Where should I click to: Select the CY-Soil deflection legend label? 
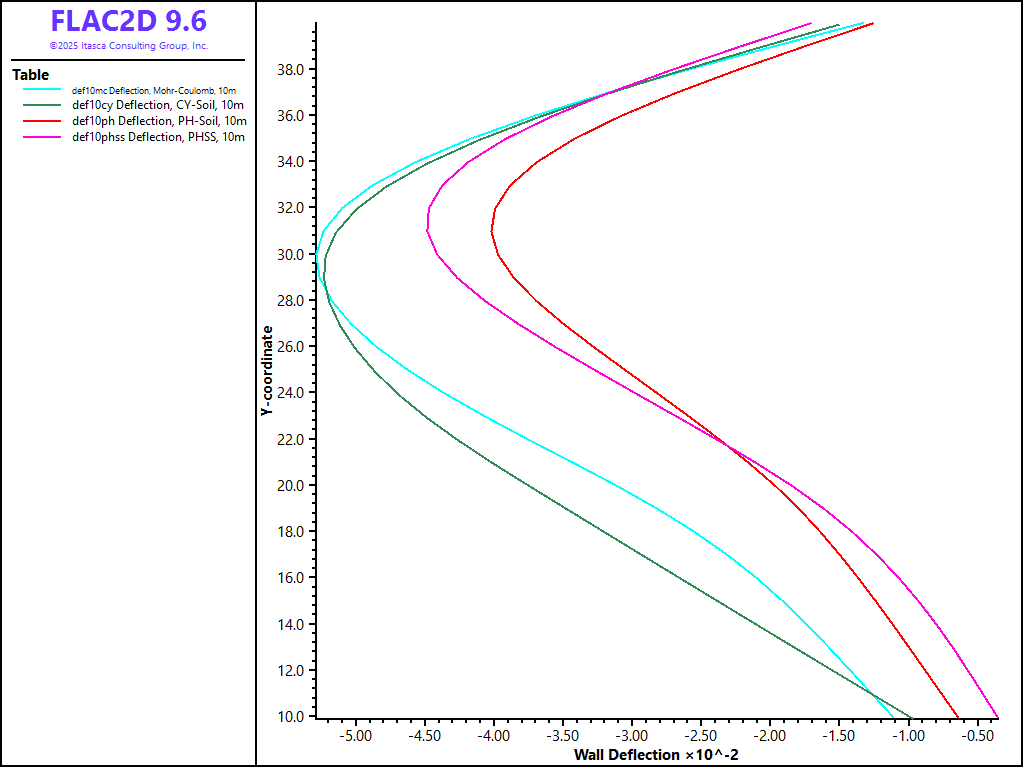(x=158, y=105)
